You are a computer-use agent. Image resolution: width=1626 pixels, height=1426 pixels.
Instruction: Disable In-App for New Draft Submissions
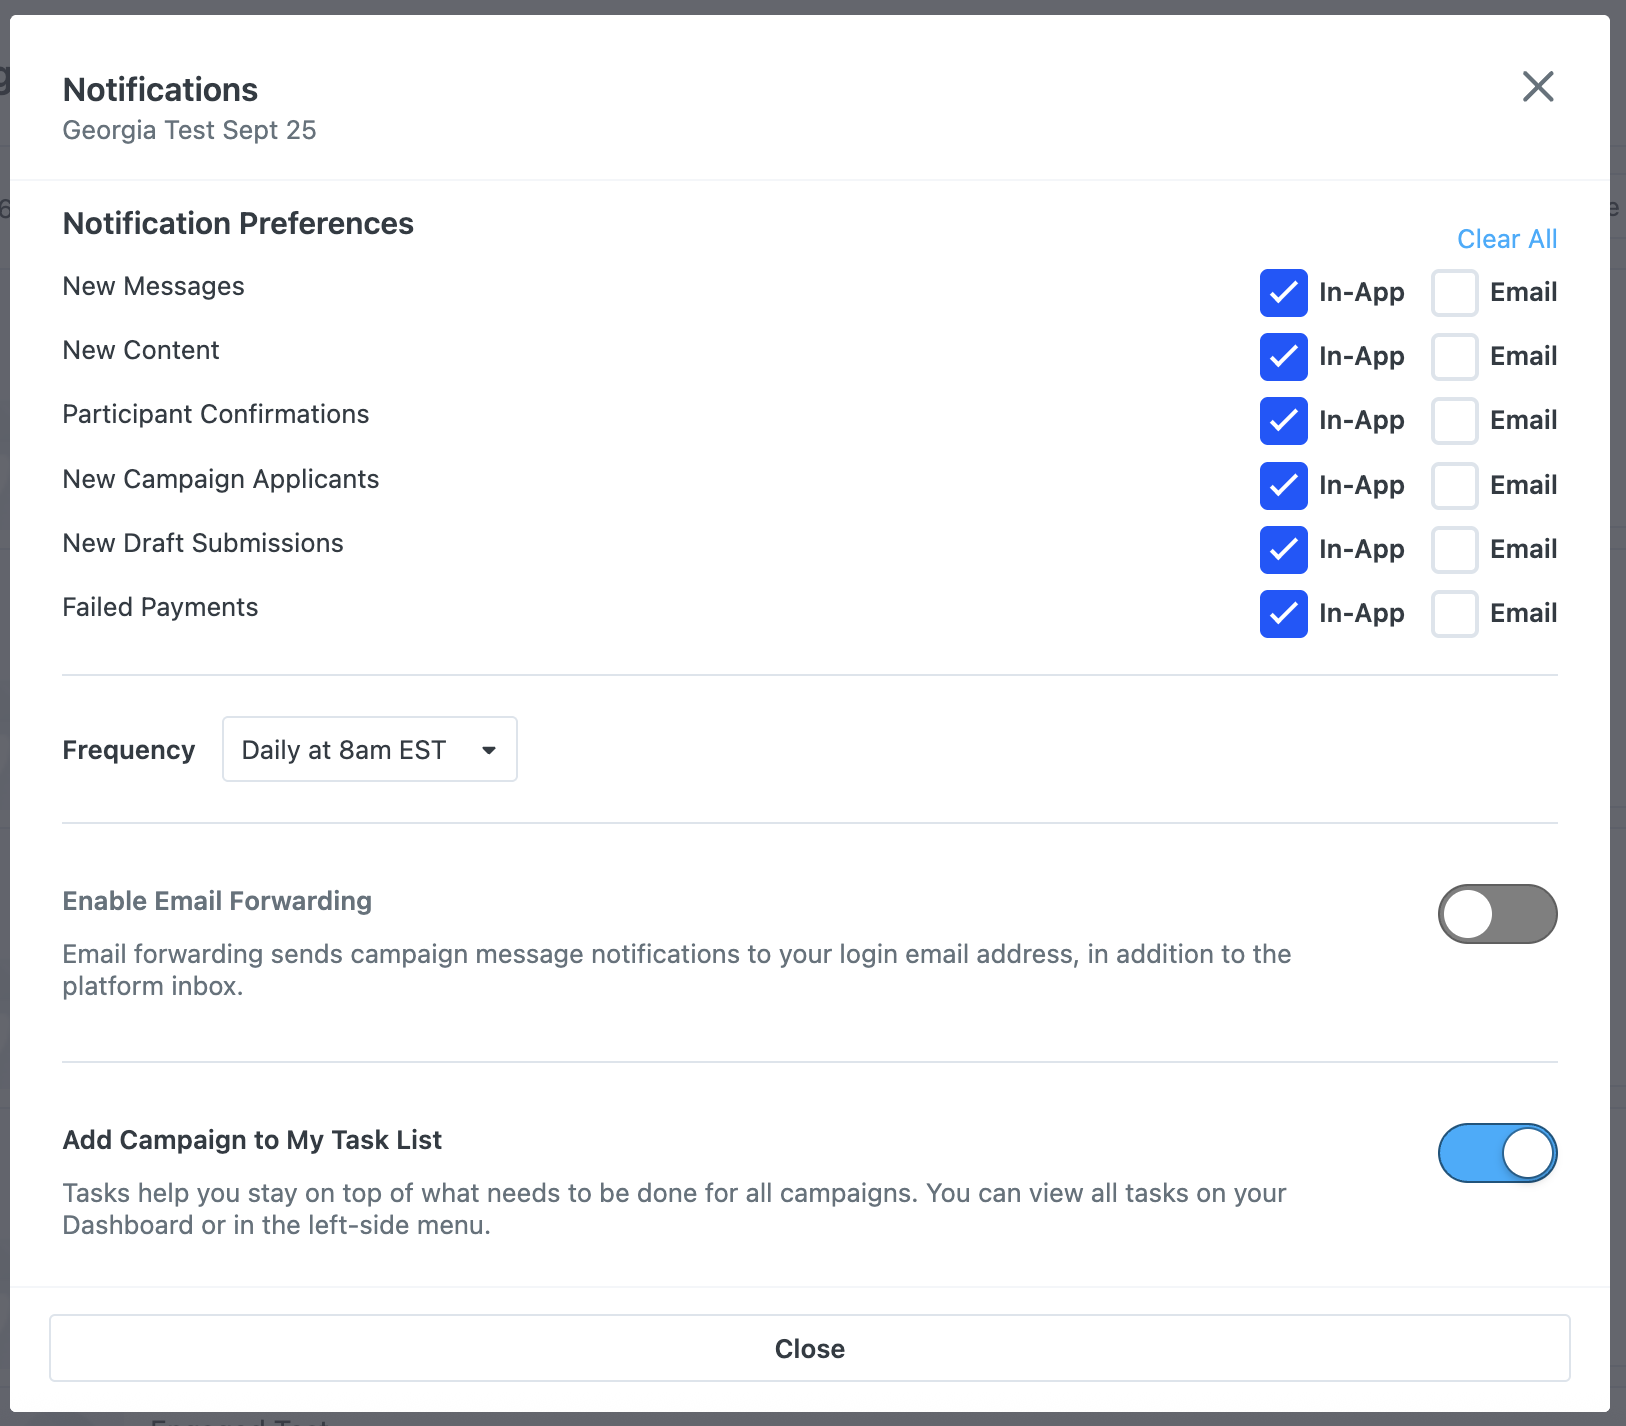point(1284,550)
